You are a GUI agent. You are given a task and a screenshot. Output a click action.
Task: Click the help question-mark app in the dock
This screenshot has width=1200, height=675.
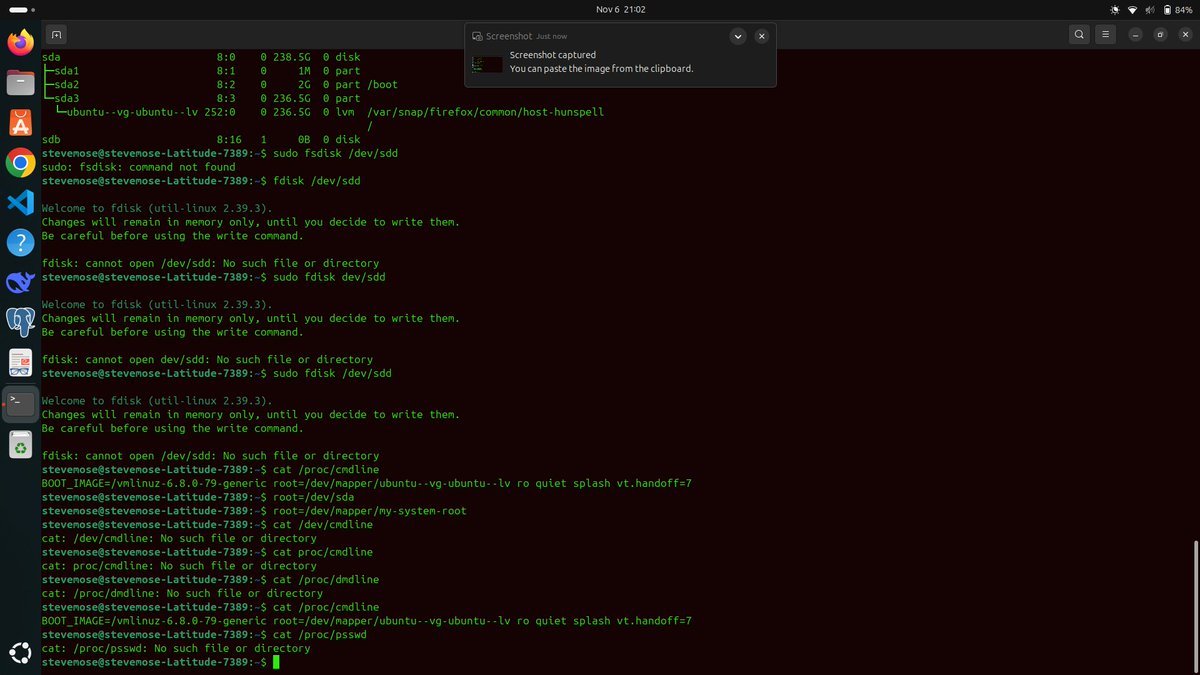coord(19,242)
